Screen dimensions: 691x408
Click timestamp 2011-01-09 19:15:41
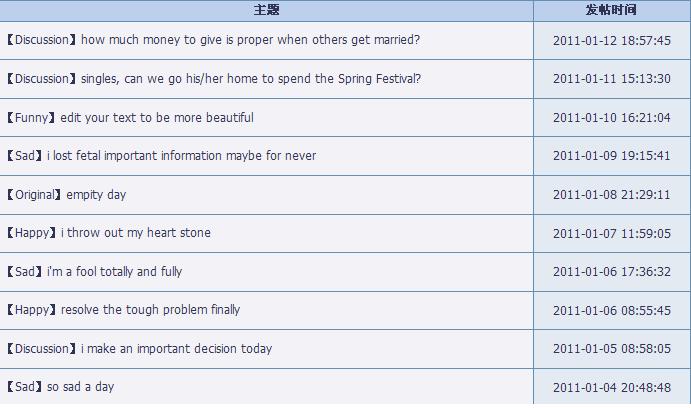coord(611,156)
